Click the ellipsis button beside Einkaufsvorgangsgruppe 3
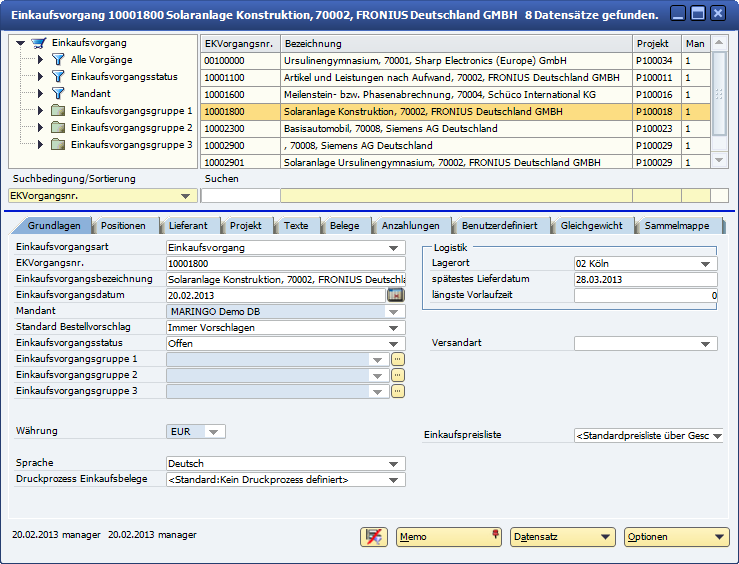Image resolution: width=739 pixels, height=564 pixels. (x=397, y=391)
